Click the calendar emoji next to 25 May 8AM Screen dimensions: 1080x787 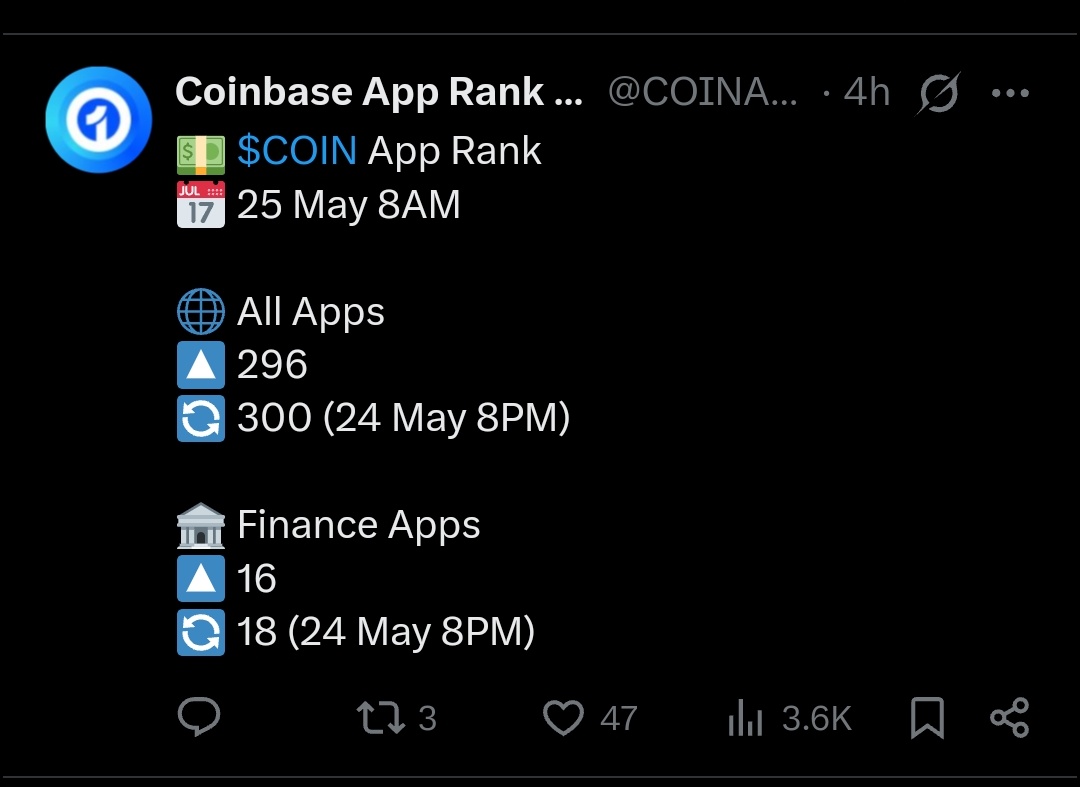coord(200,204)
